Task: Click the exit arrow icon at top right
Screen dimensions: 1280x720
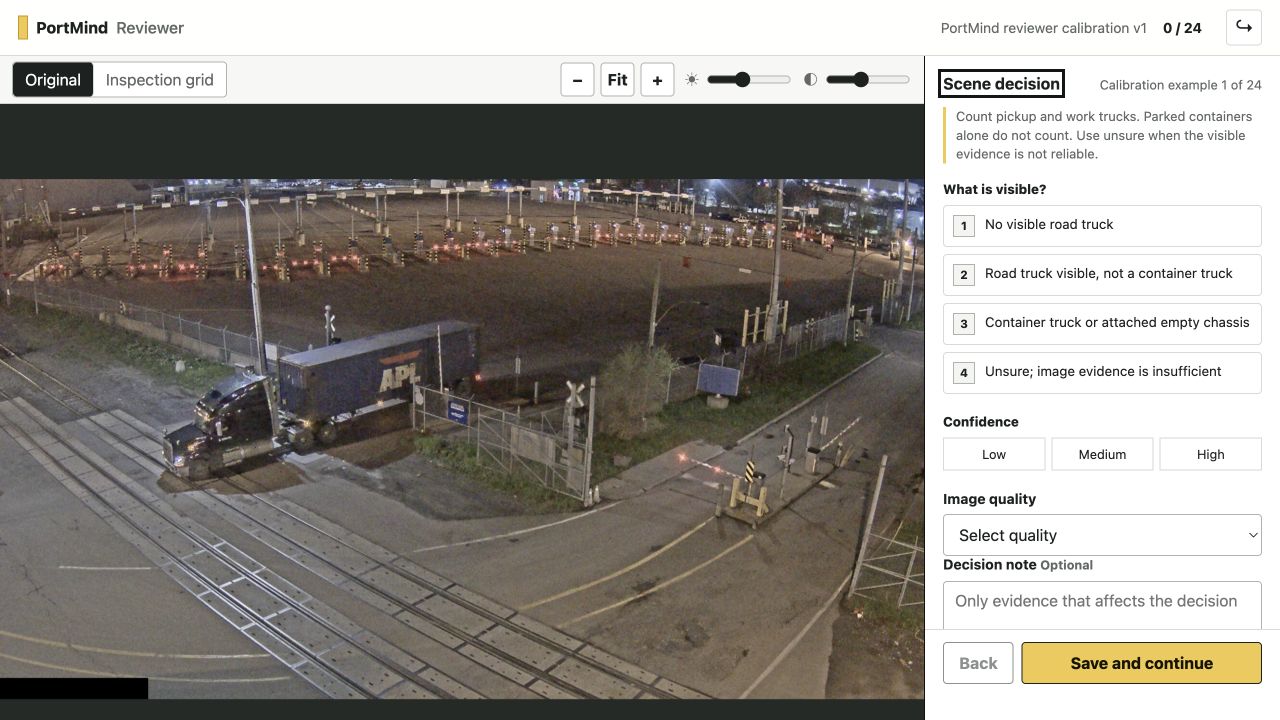Action: [x=1244, y=27]
